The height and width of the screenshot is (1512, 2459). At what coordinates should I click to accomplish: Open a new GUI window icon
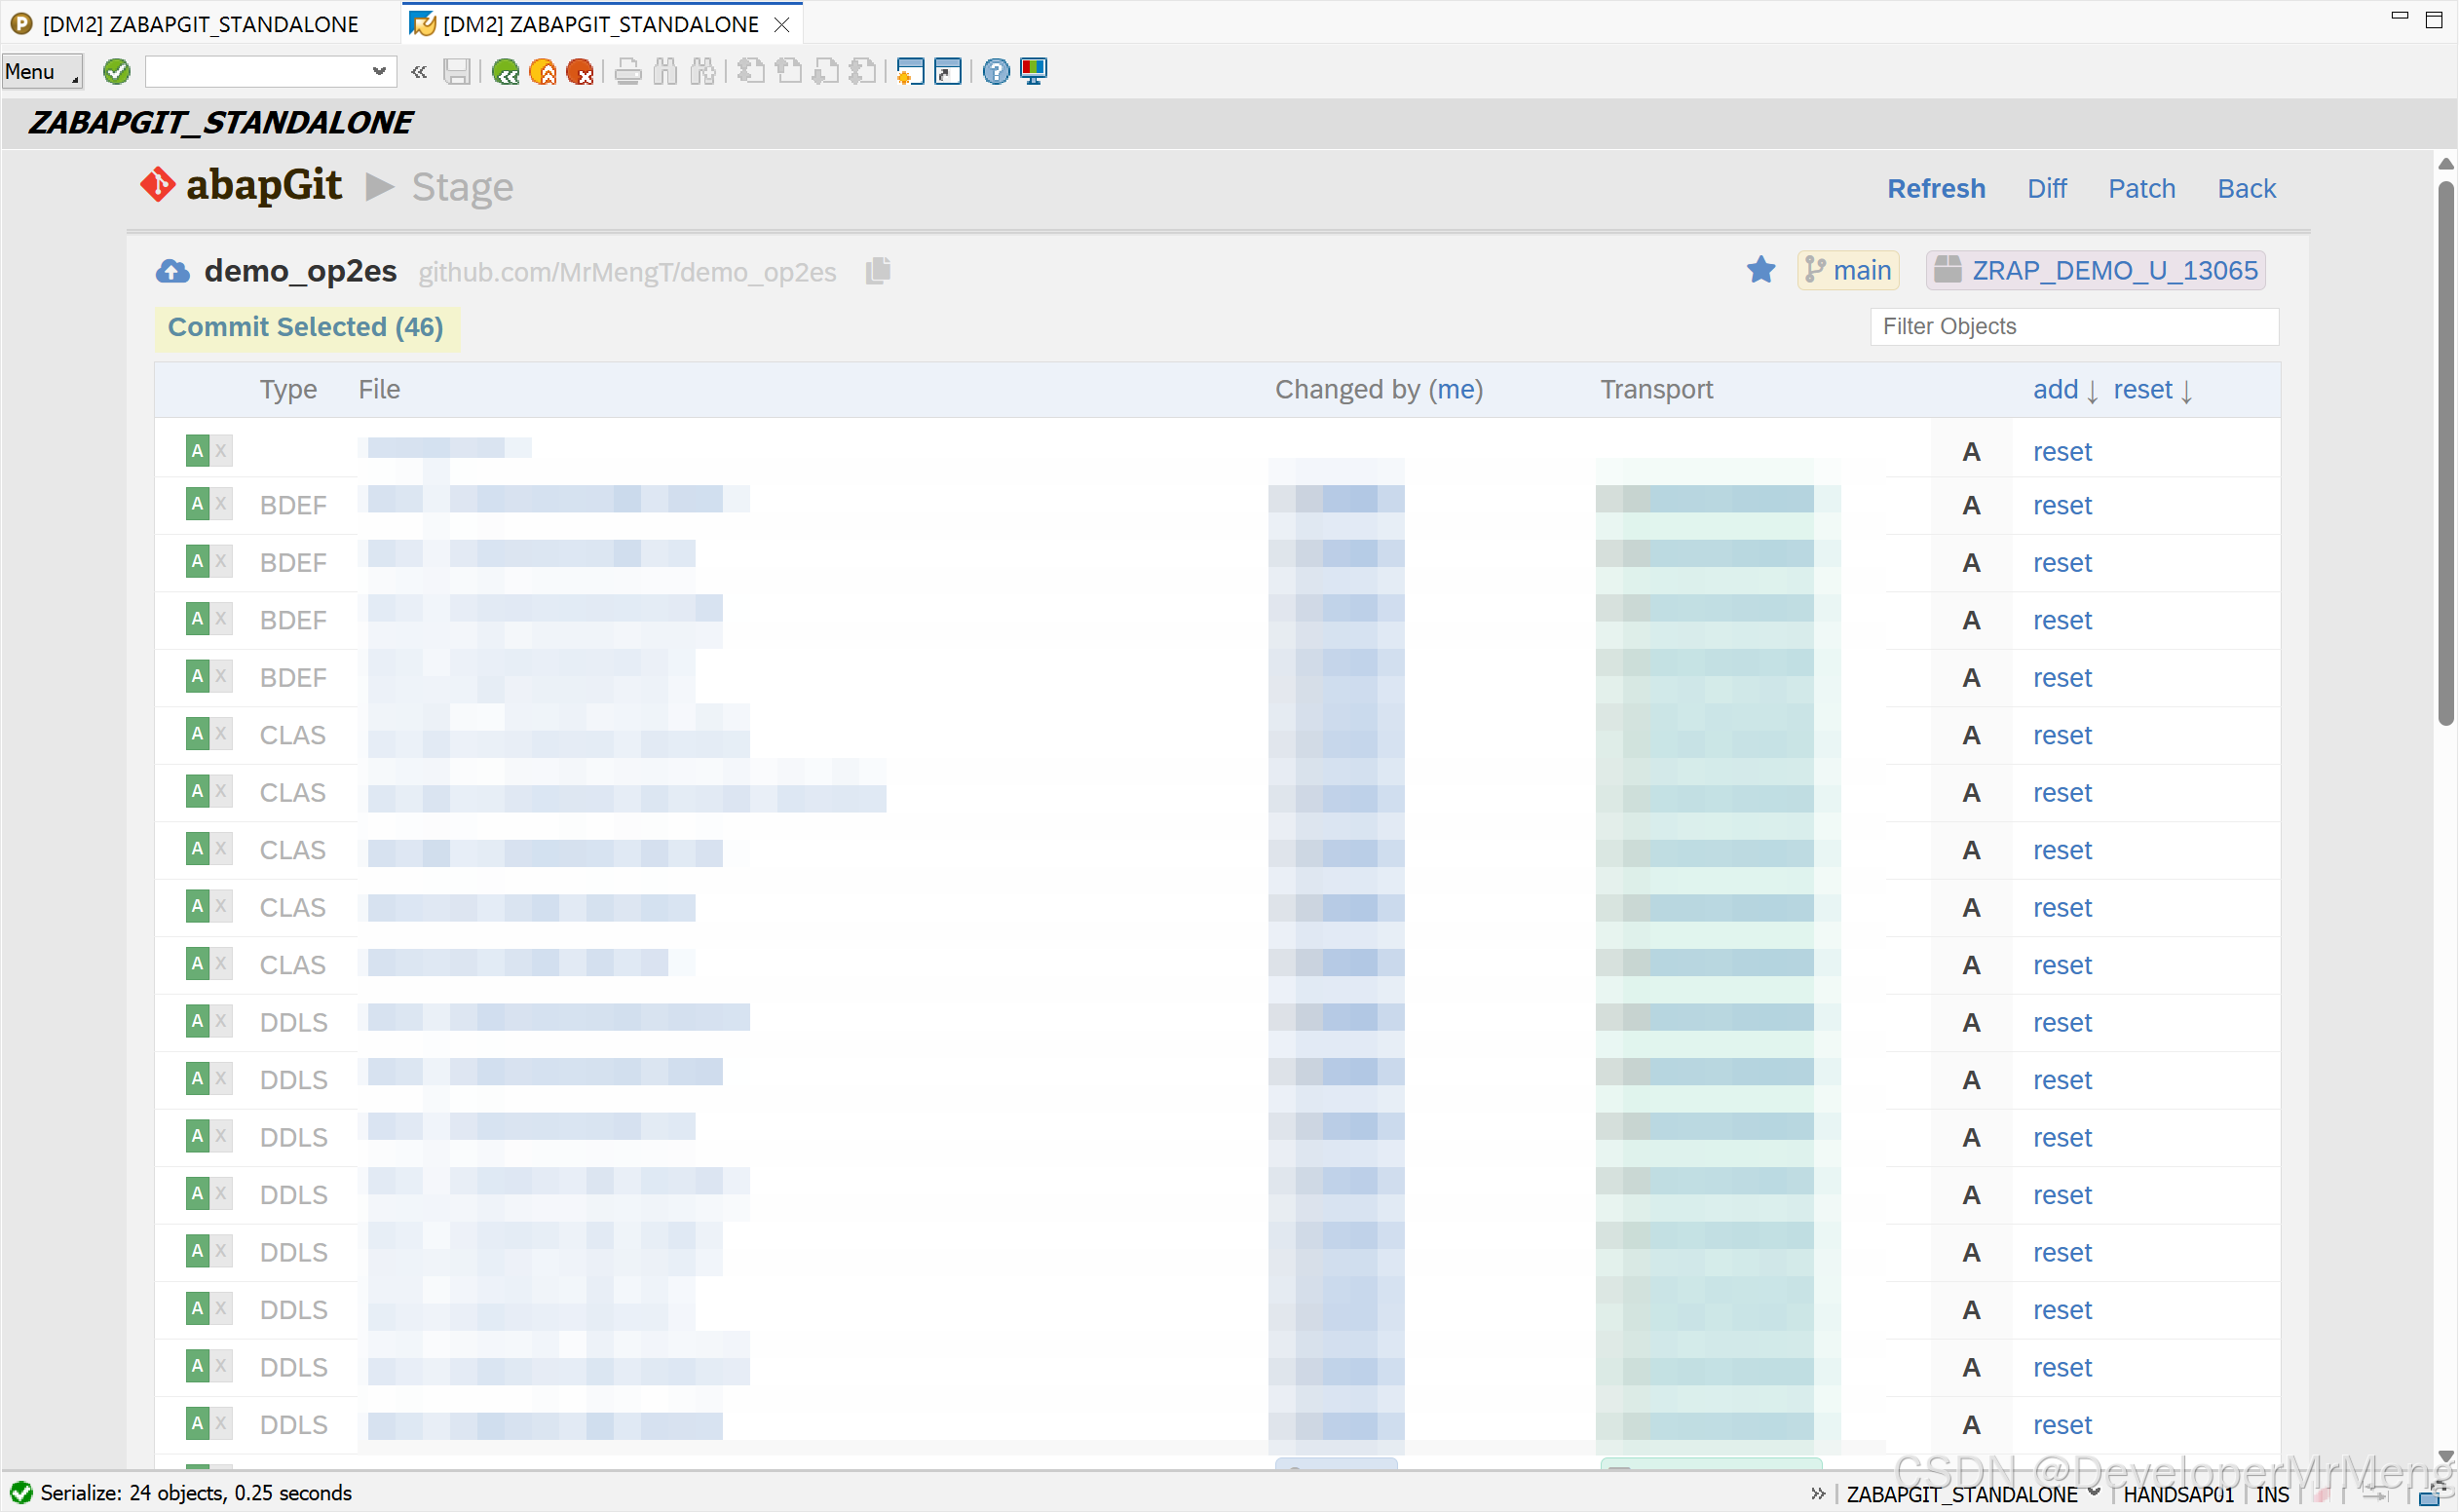point(909,71)
